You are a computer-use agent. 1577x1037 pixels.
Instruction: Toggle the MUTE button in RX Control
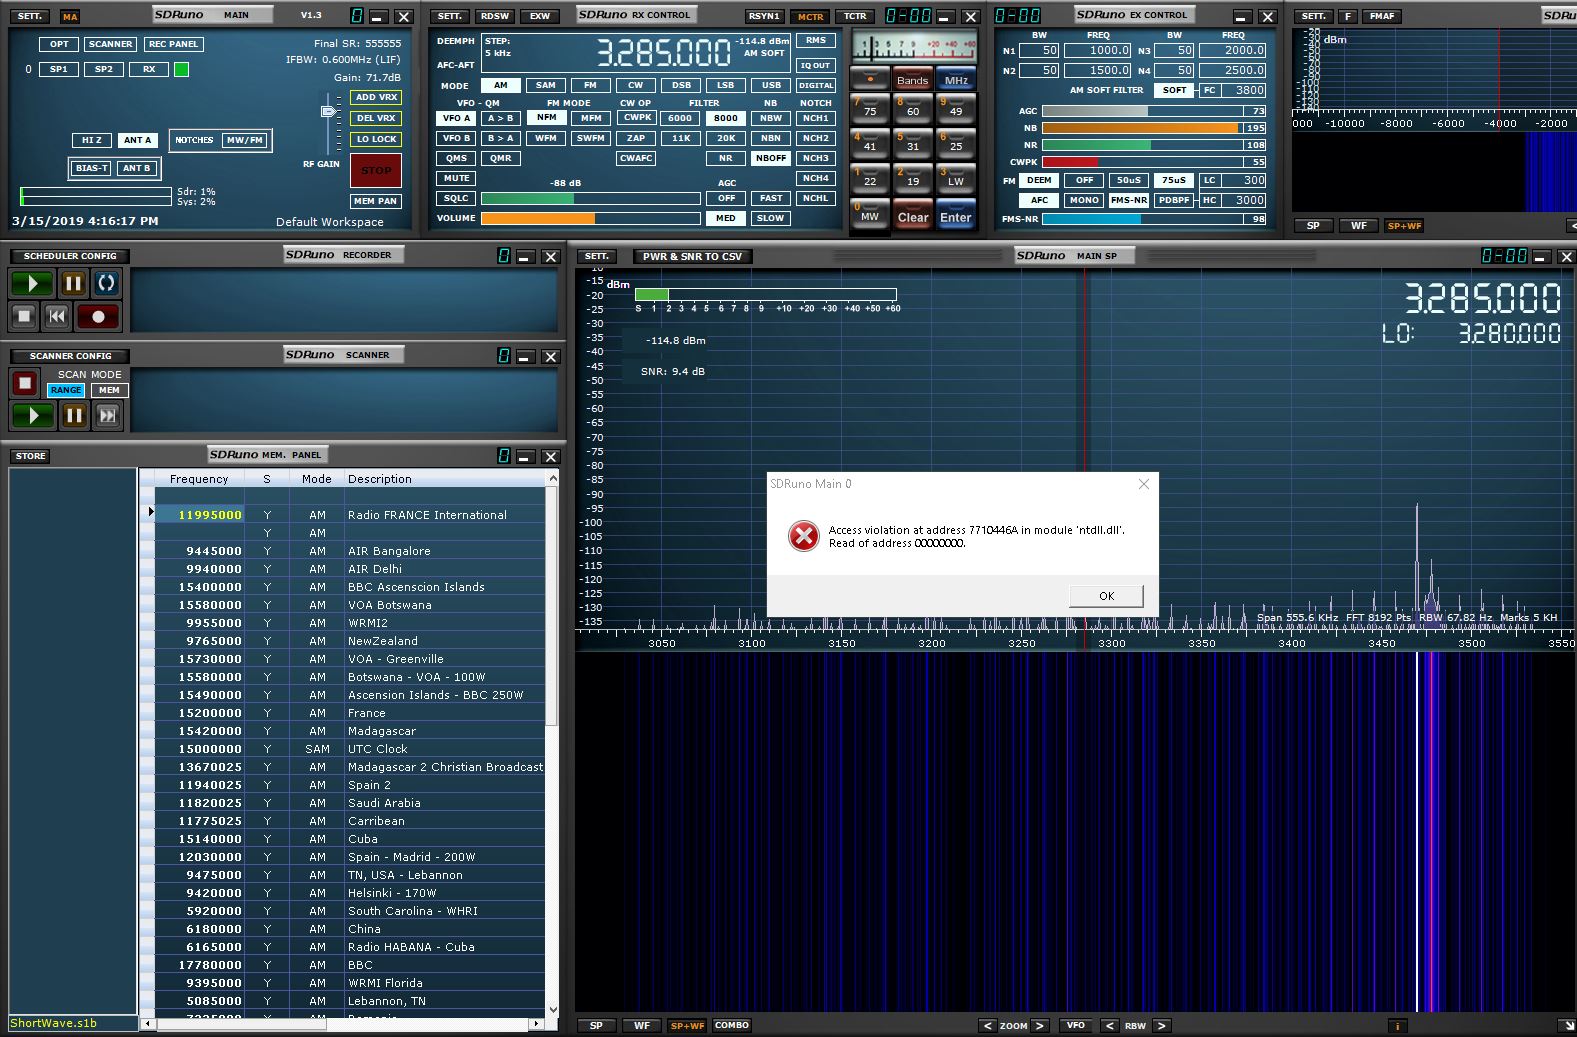(456, 178)
